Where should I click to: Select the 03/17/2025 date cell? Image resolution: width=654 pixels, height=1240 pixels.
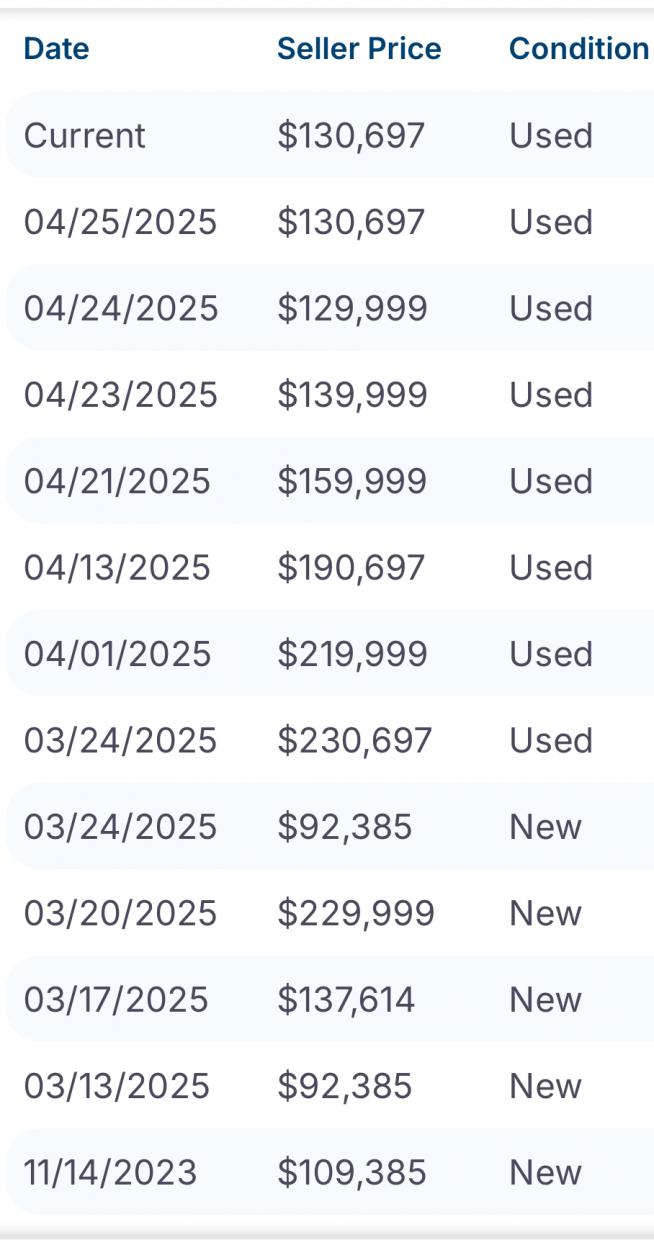[x=116, y=1000]
